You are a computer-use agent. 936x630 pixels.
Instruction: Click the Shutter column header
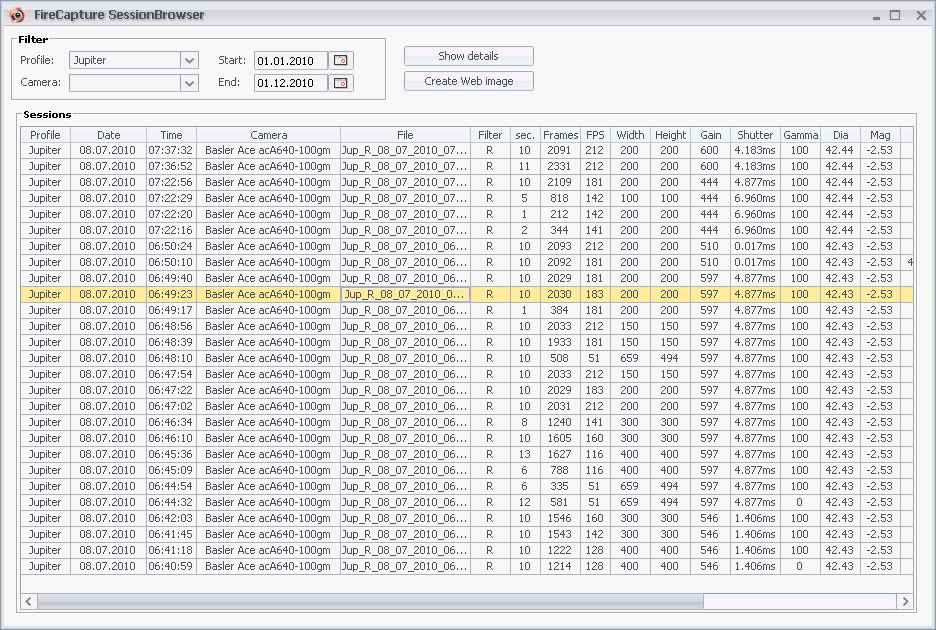[x=755, y=135]
